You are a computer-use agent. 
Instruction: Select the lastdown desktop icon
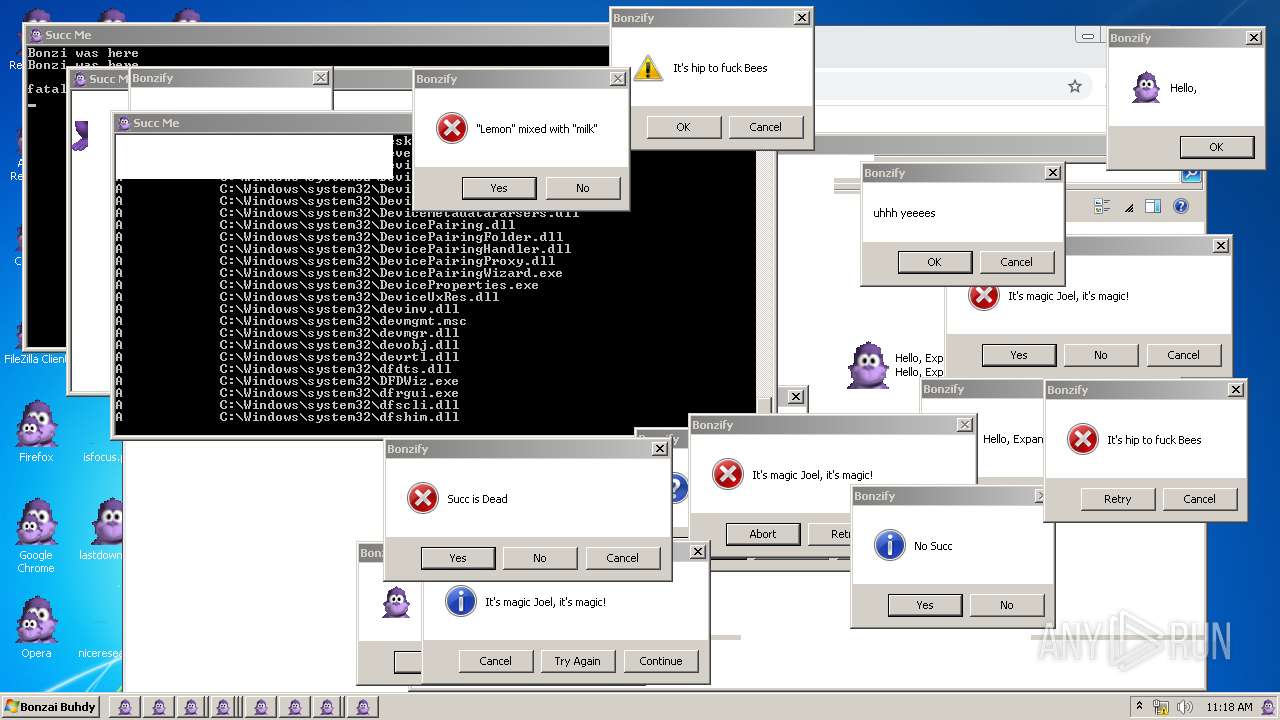tap(101, 530)
